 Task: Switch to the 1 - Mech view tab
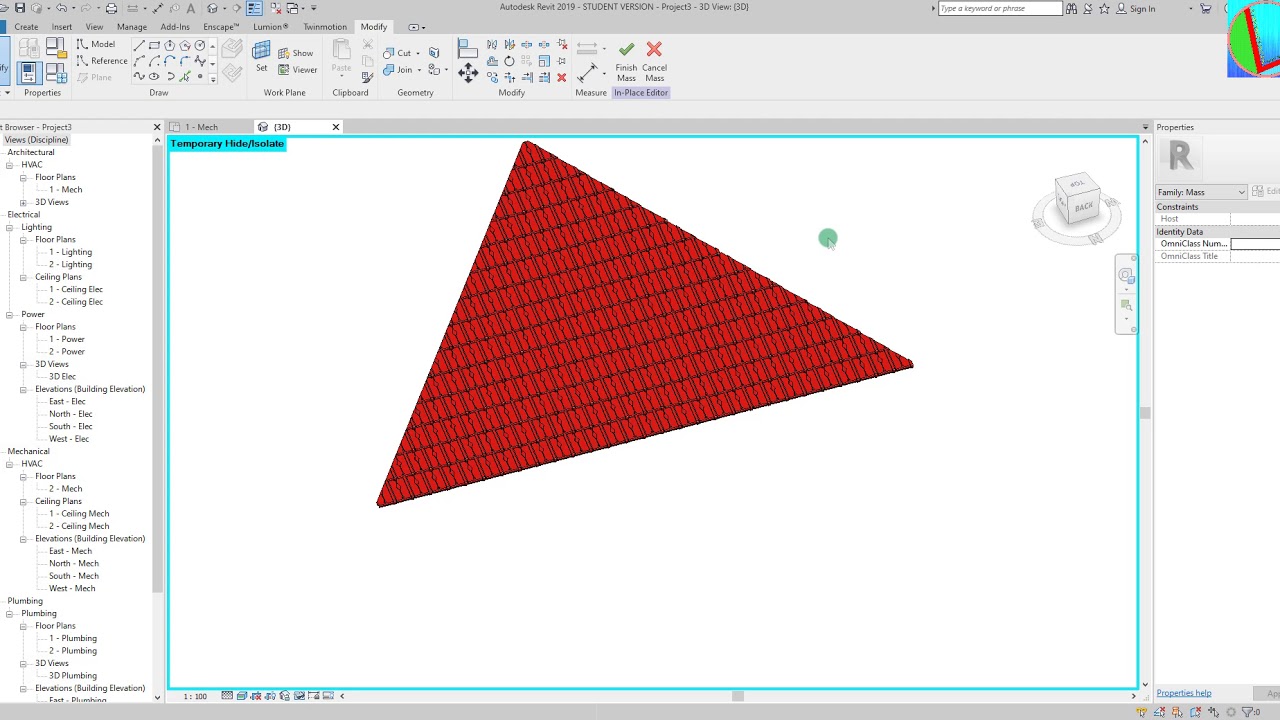(x=201, y=127)
